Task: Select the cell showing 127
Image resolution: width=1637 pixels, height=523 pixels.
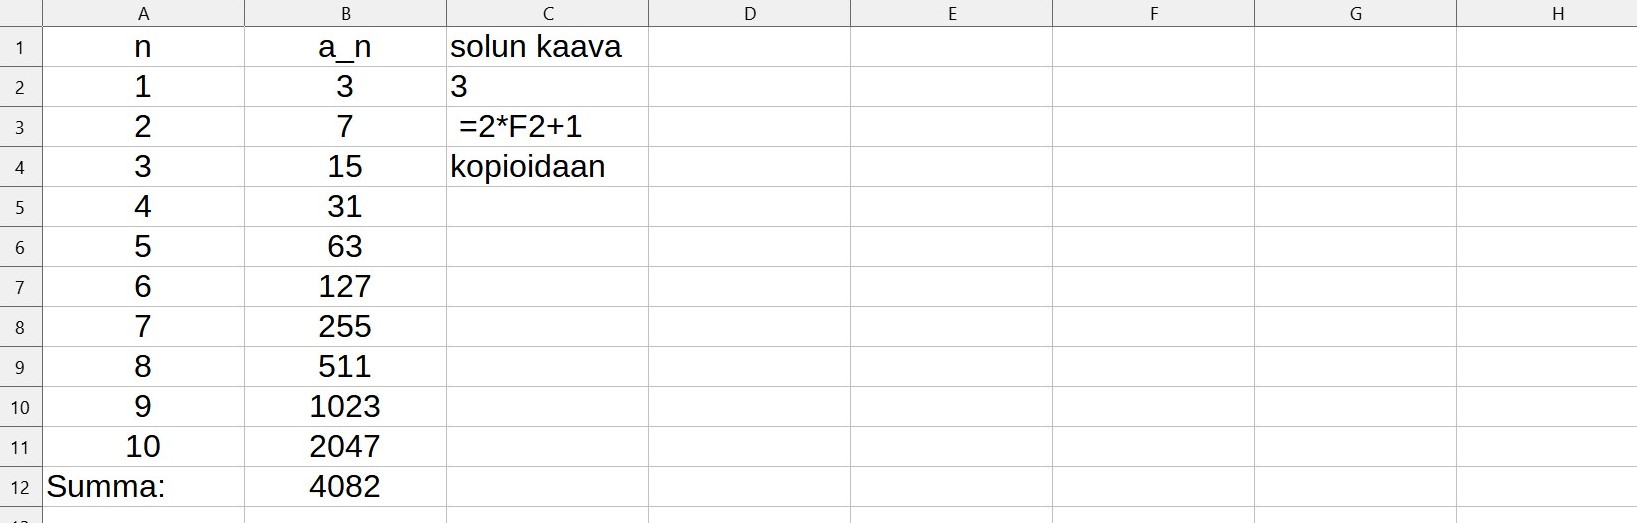Action: (345, 287)
